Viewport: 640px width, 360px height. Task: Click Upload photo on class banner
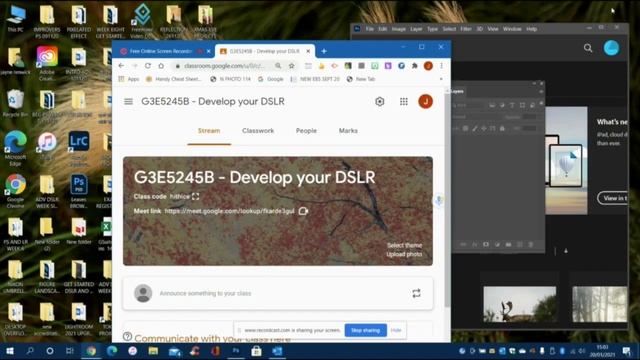coord(404,254)
